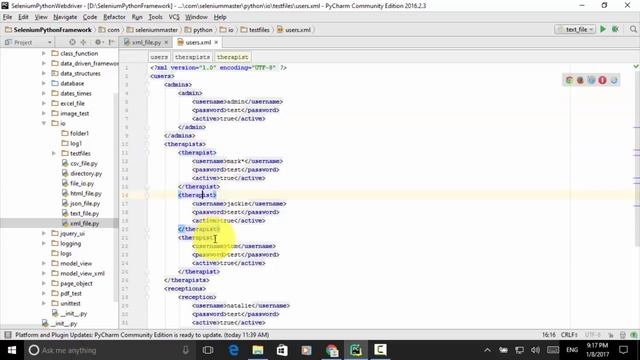Expand the jquery_ui folder
640x360 pixels.
pyautogui.click(x=44, y=233)
